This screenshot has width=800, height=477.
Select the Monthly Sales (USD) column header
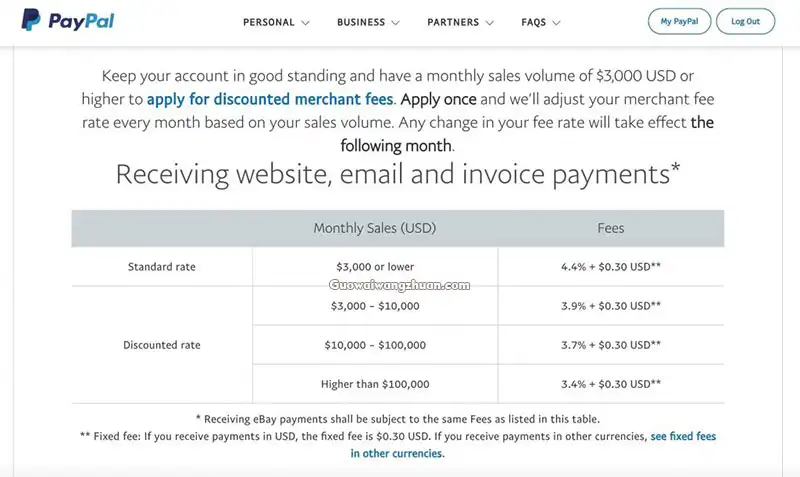[x=375, y=228]
